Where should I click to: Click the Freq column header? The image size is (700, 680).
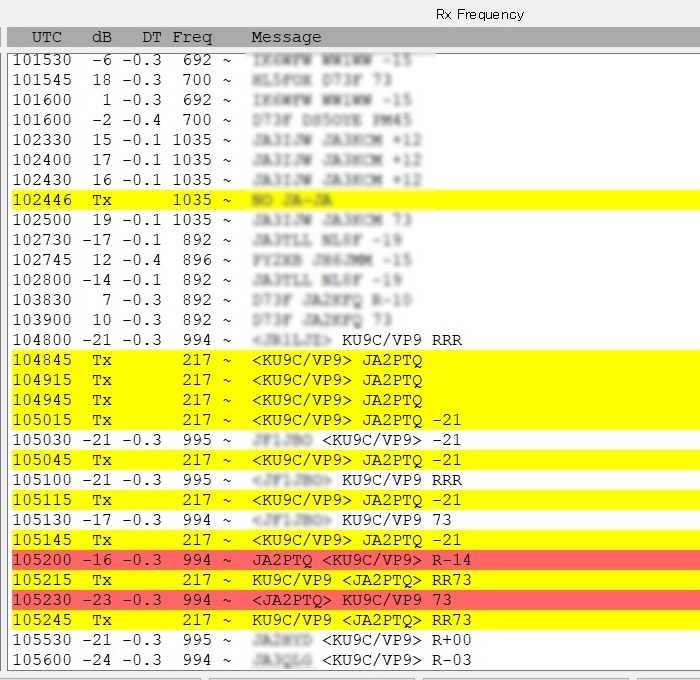pyautogui.click(x=192, y=37)
